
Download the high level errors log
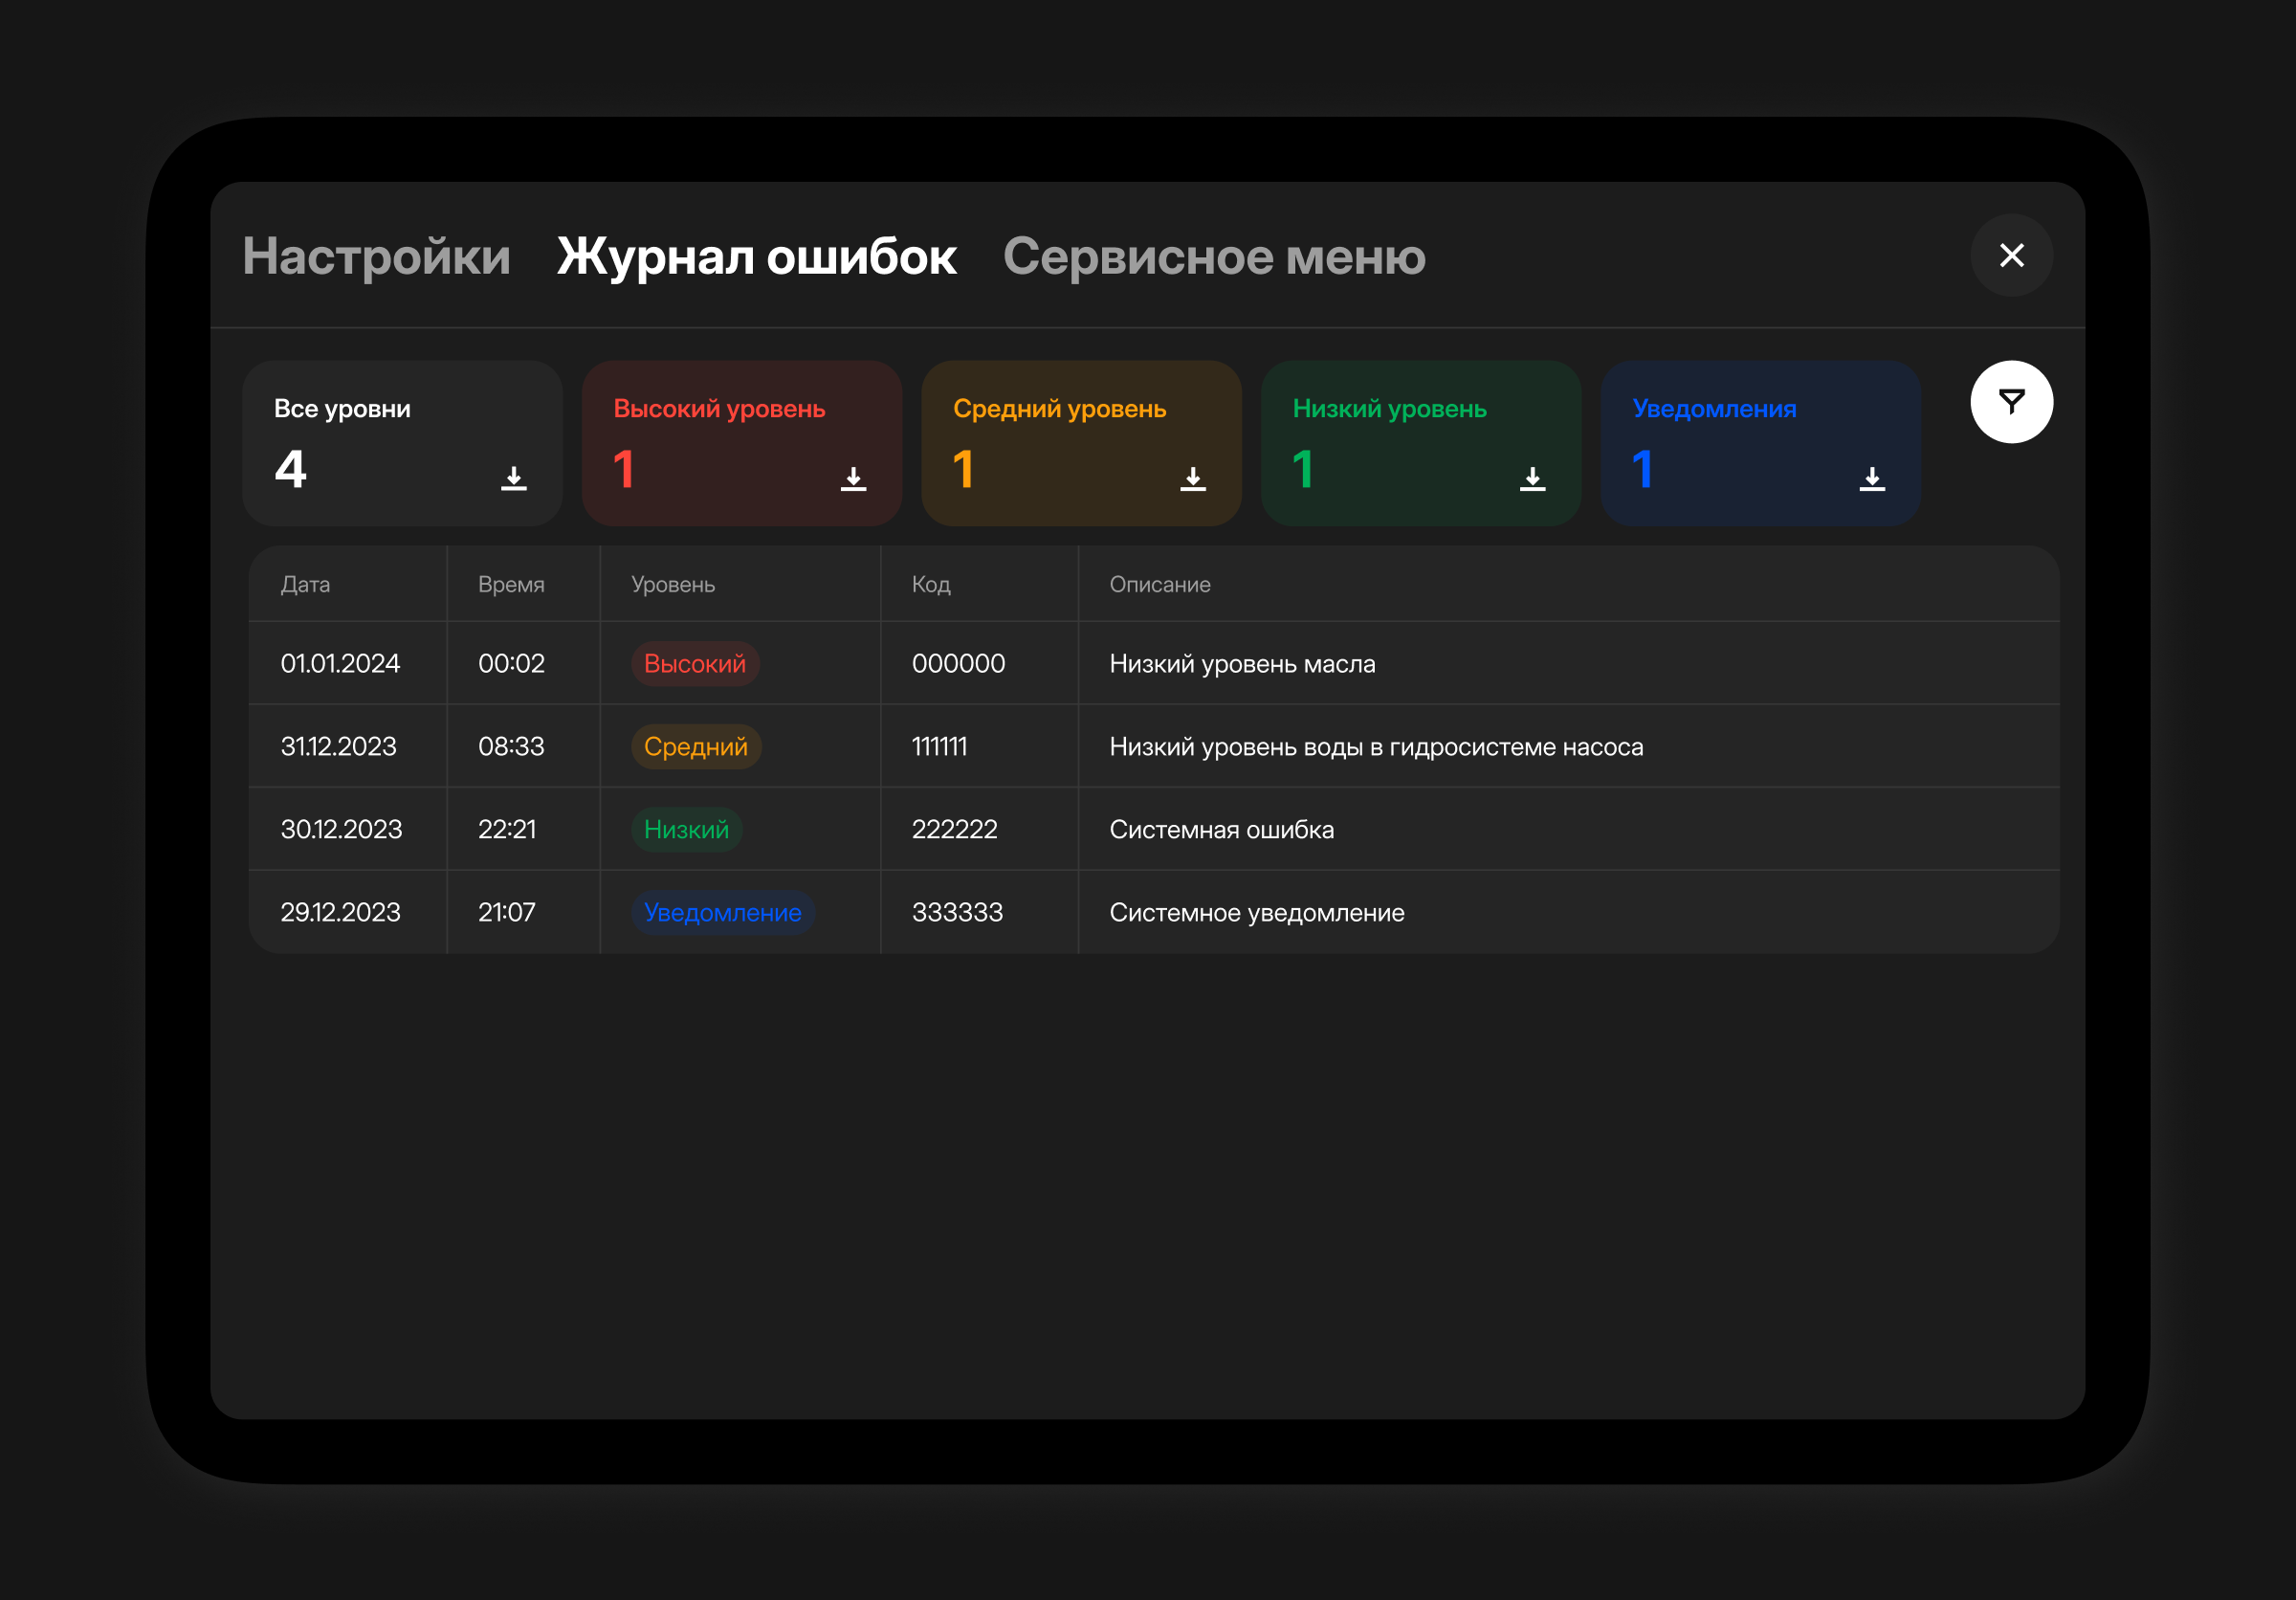(853, 478)
